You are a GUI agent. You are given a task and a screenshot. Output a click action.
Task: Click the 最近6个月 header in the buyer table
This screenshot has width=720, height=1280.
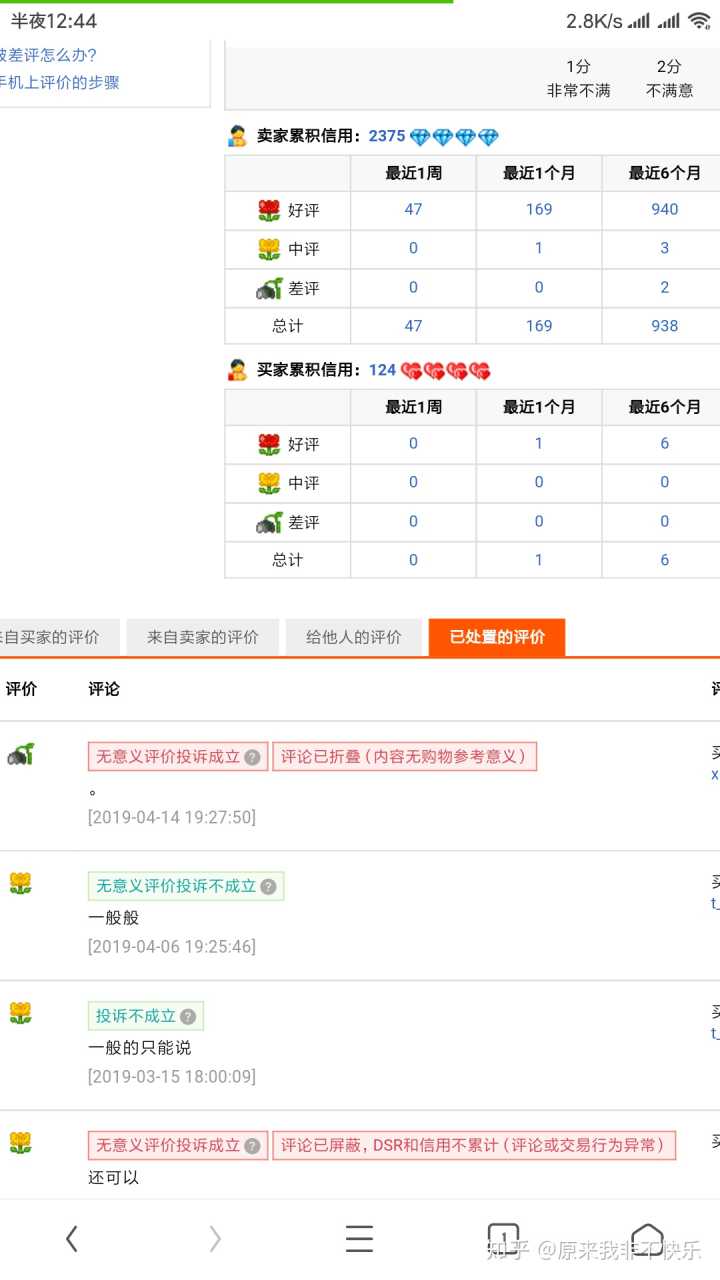(664, 407)
